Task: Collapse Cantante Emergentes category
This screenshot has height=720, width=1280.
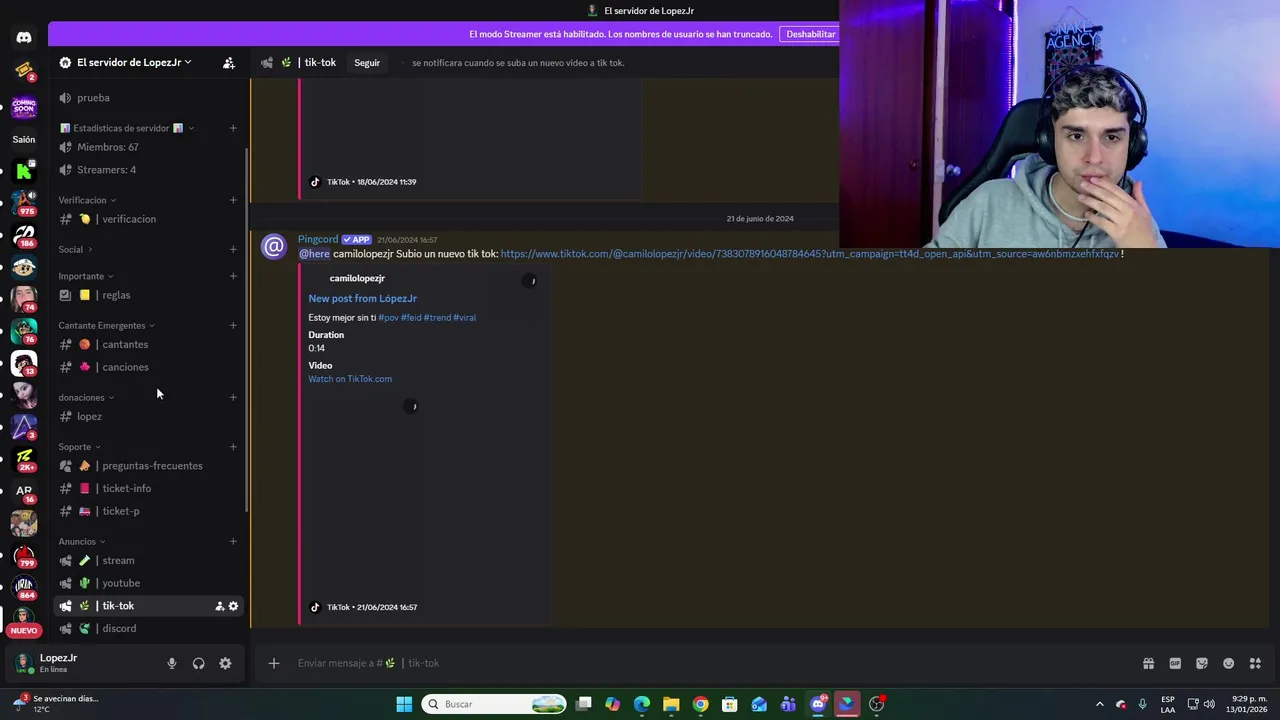Action: tap(106, 325)
